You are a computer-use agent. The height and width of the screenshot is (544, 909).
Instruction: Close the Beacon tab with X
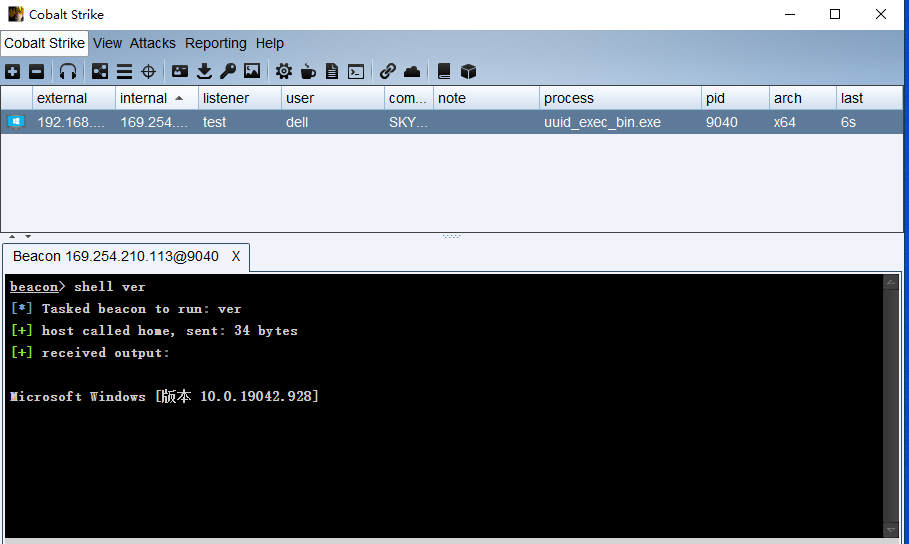(x=236, y=256)
